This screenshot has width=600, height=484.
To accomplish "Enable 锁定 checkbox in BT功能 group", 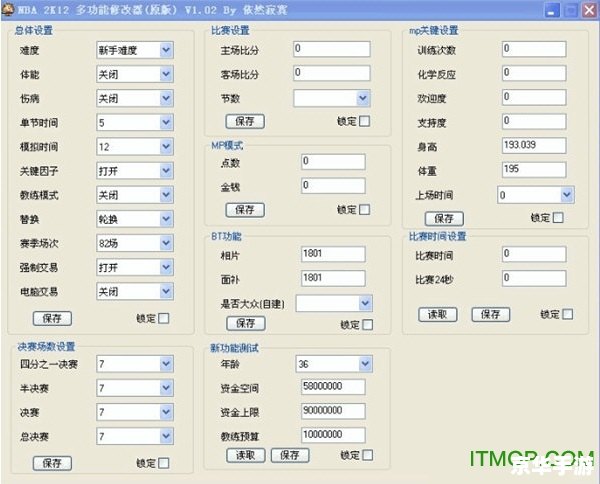I will [367, 324].
